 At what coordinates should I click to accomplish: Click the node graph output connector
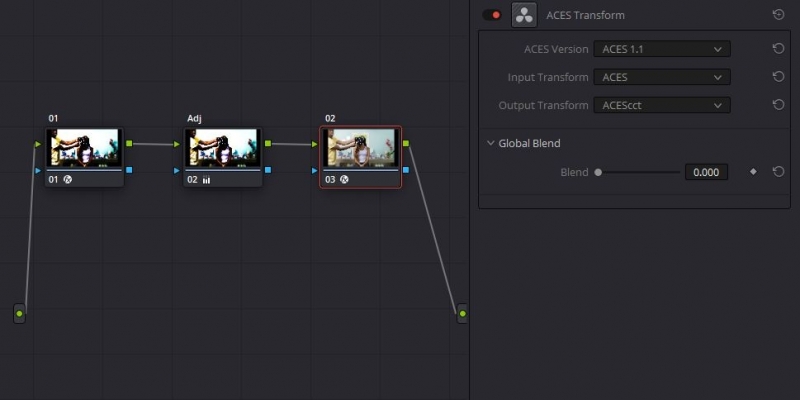tap(462, 314)
